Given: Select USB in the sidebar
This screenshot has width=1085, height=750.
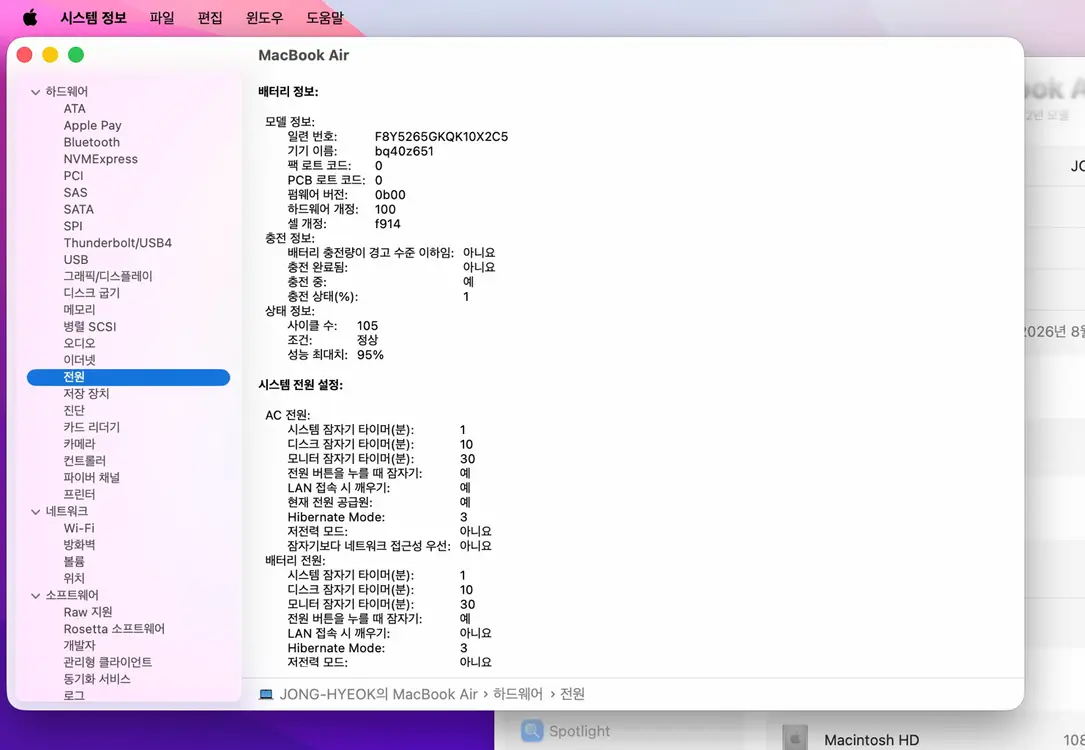Looking at the screenshot, I should [76, 259].
